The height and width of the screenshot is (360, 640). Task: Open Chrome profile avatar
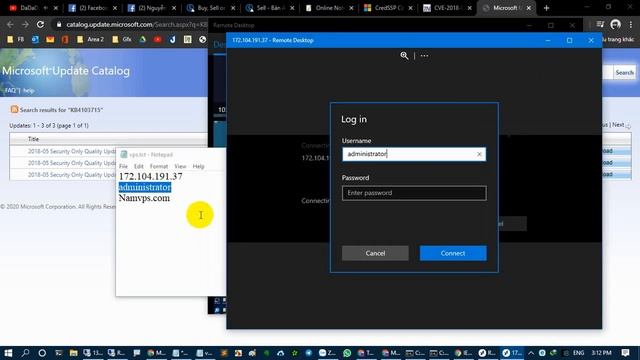click(616, 24)
